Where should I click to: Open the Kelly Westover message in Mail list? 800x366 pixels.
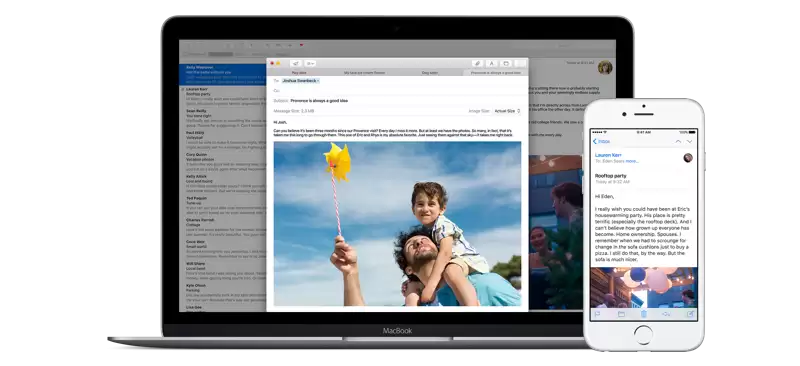click(x=222, y=74)
